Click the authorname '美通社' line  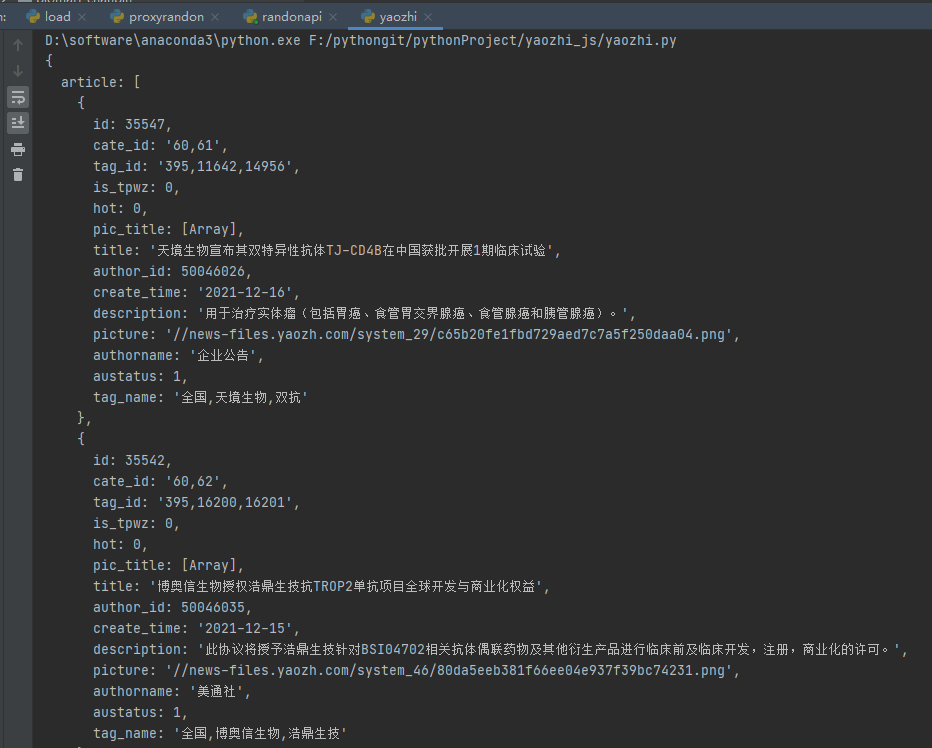tap(172, 692)
